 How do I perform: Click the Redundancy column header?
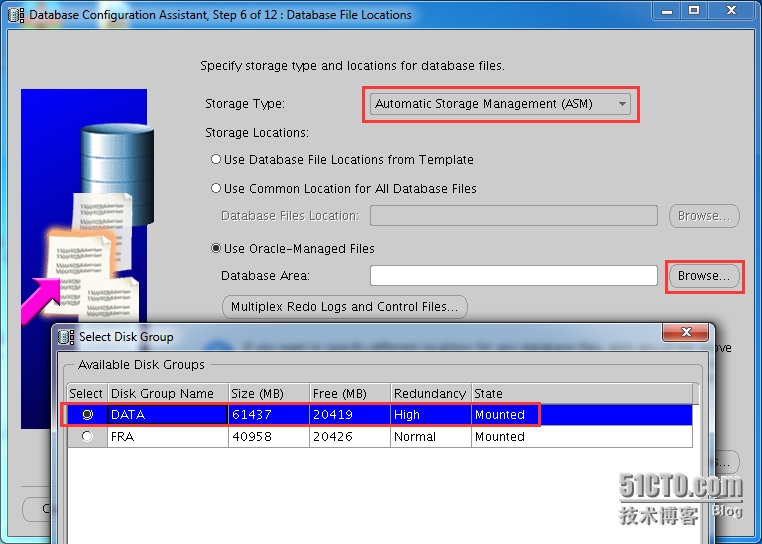tap(431, 393)
